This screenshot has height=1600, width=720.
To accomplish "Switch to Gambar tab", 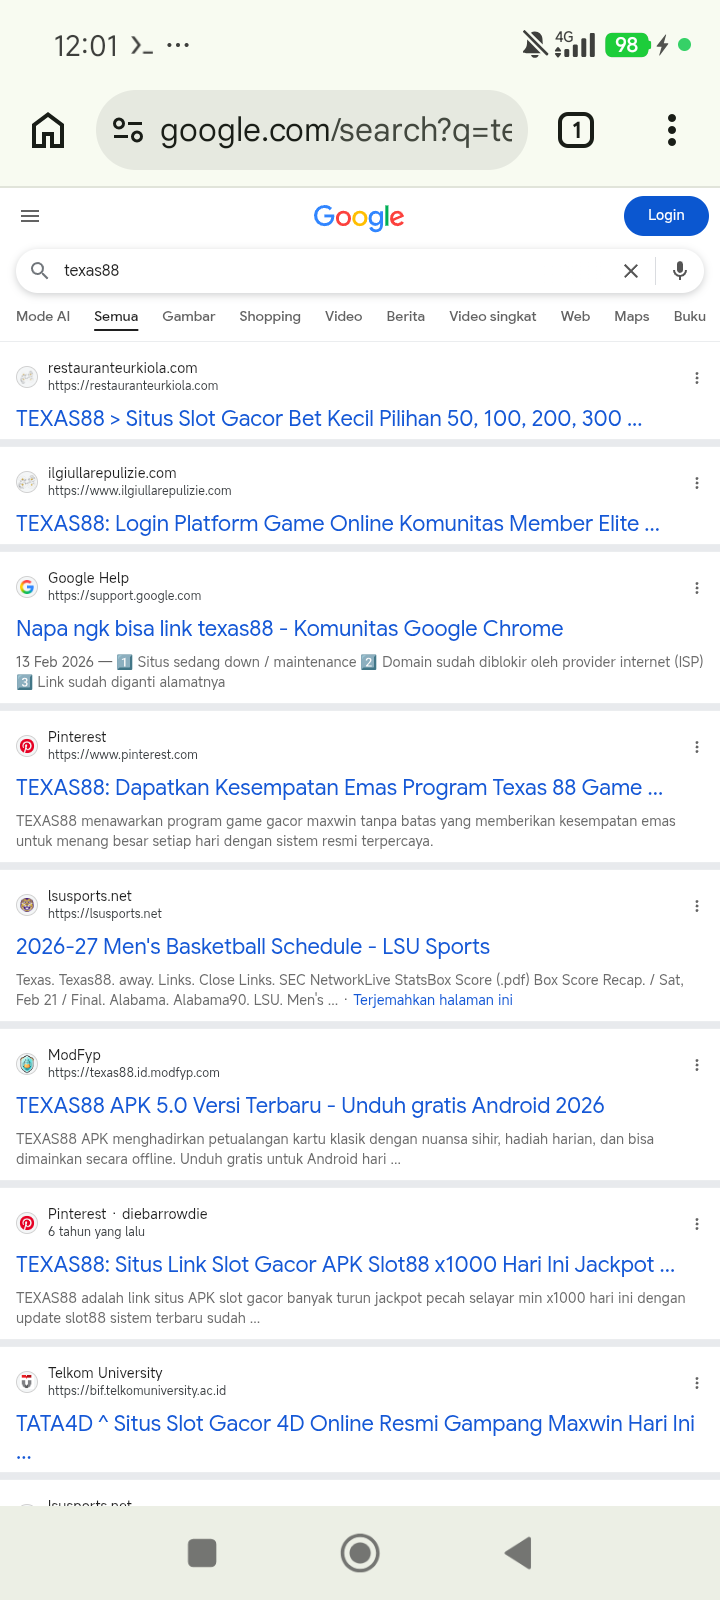I will click(188, 316).
